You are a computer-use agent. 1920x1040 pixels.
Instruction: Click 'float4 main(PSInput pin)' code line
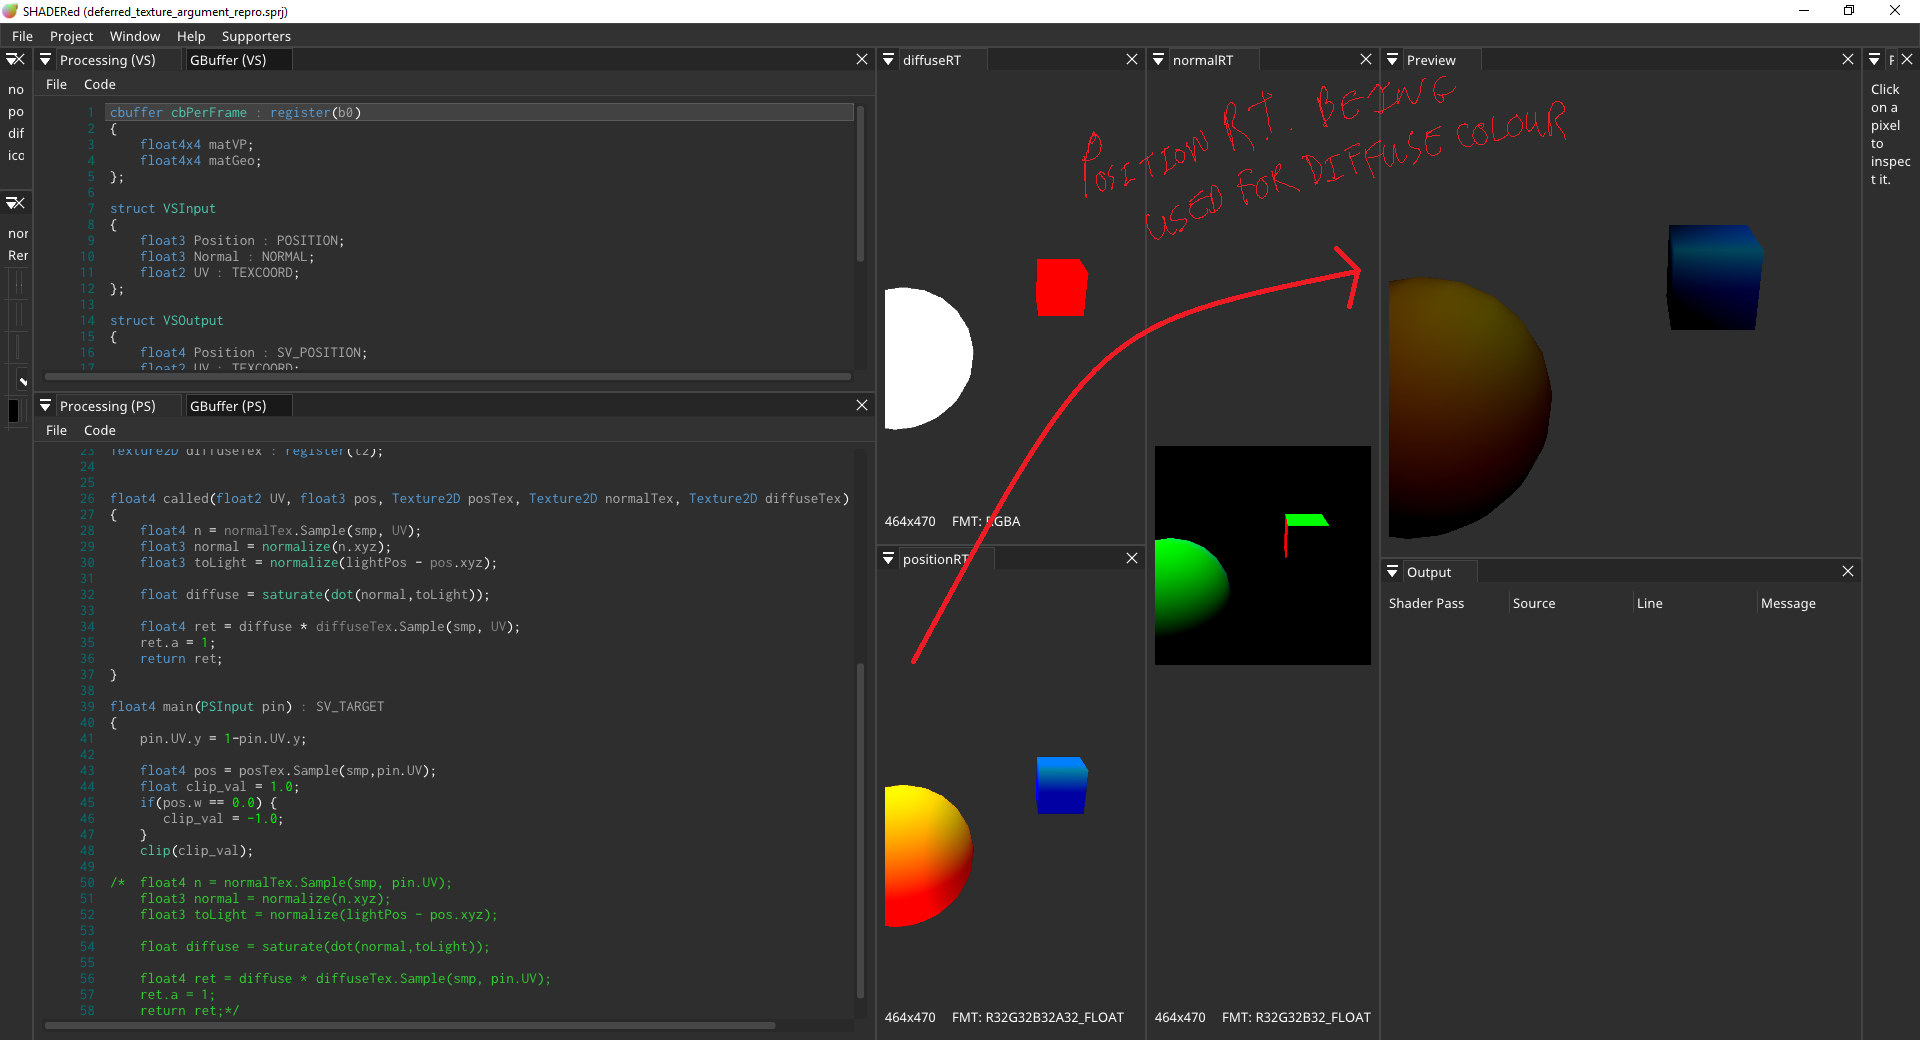pos(246,707)
